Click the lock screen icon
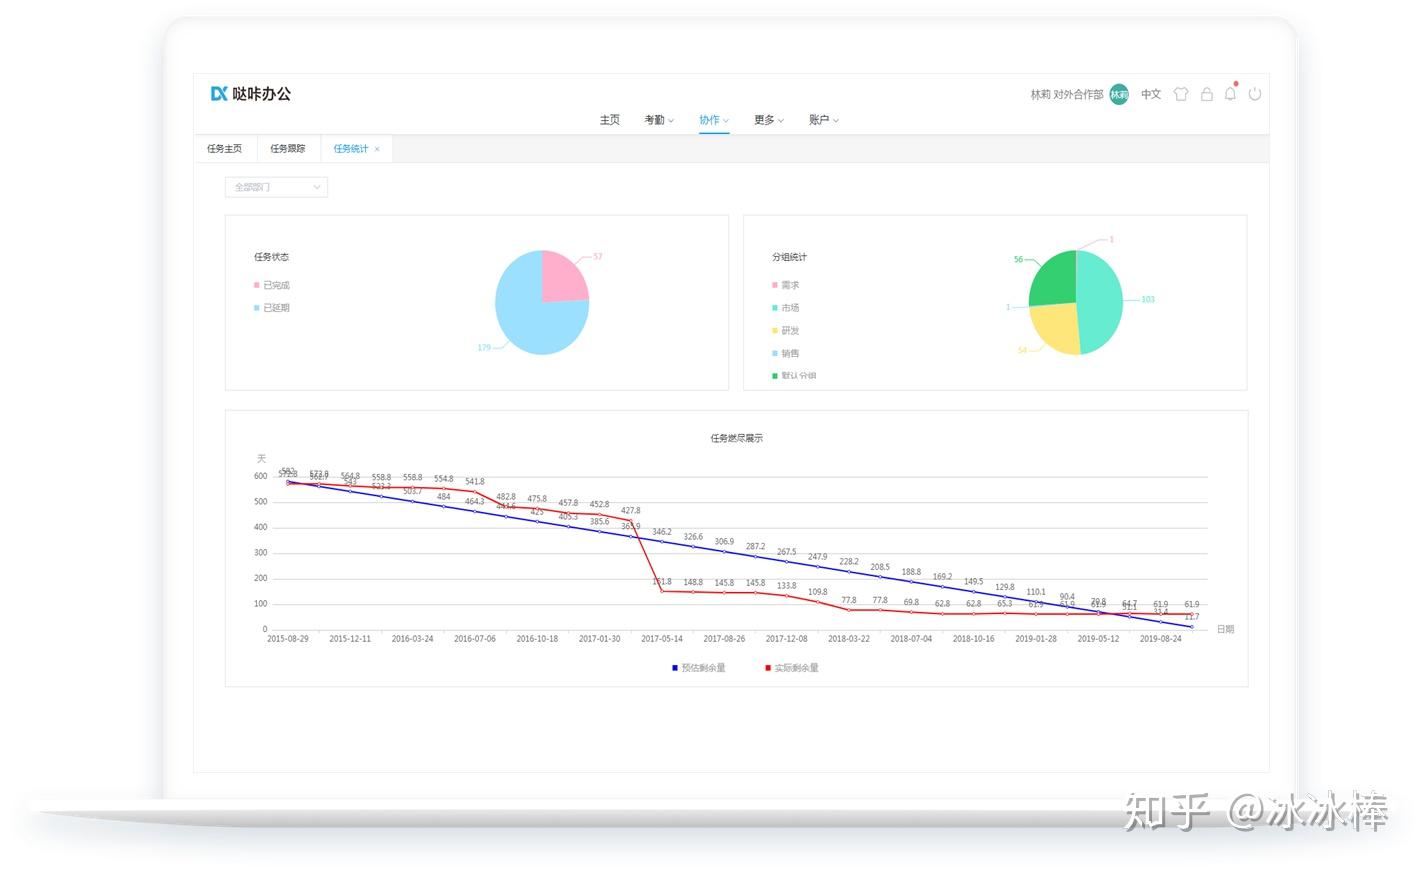The image size is (1425, 871). (1207, 94)
